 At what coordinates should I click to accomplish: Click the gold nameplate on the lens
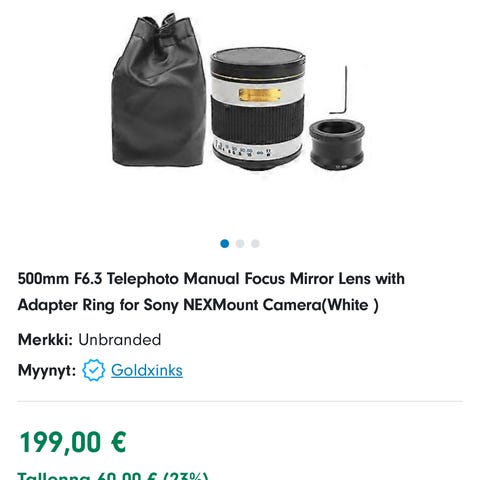point(259,95)
